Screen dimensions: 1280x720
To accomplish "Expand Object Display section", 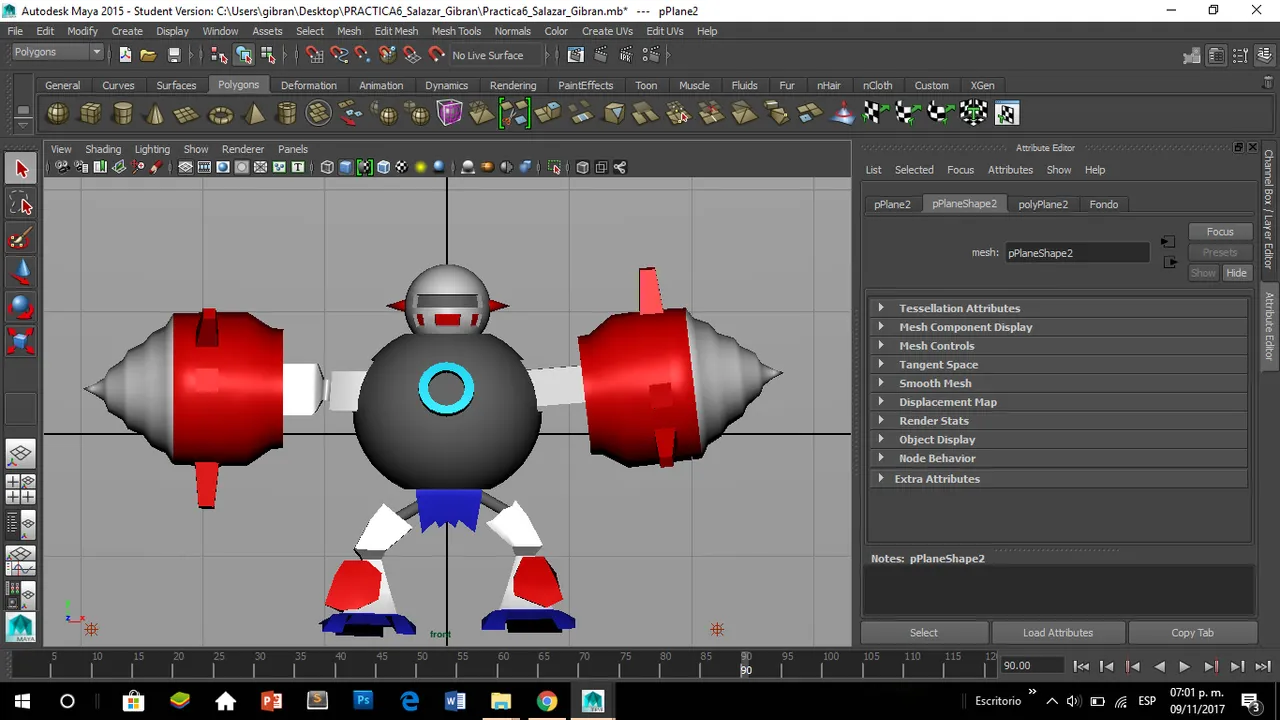I will coord(1058,440).
